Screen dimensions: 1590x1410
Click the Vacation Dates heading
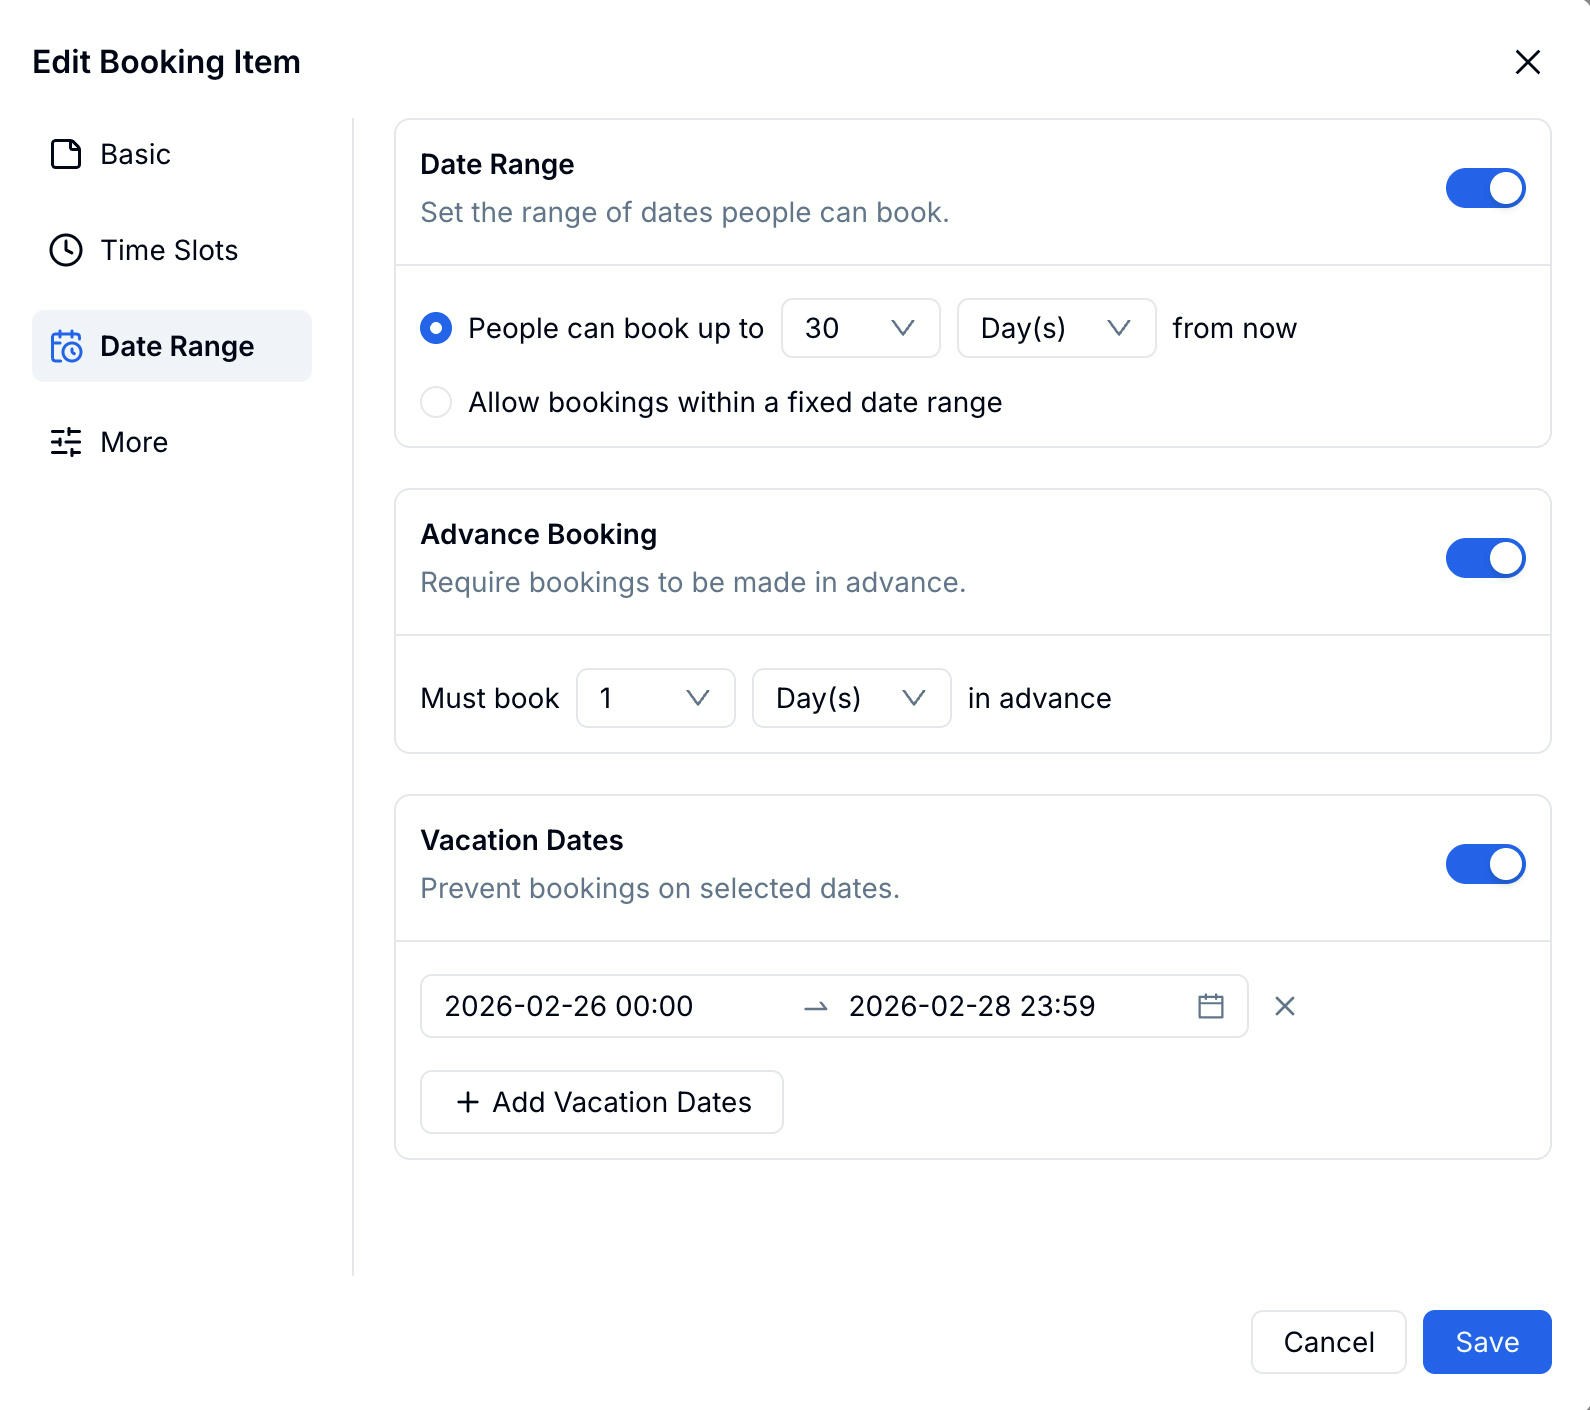click(x=522, y=840)
